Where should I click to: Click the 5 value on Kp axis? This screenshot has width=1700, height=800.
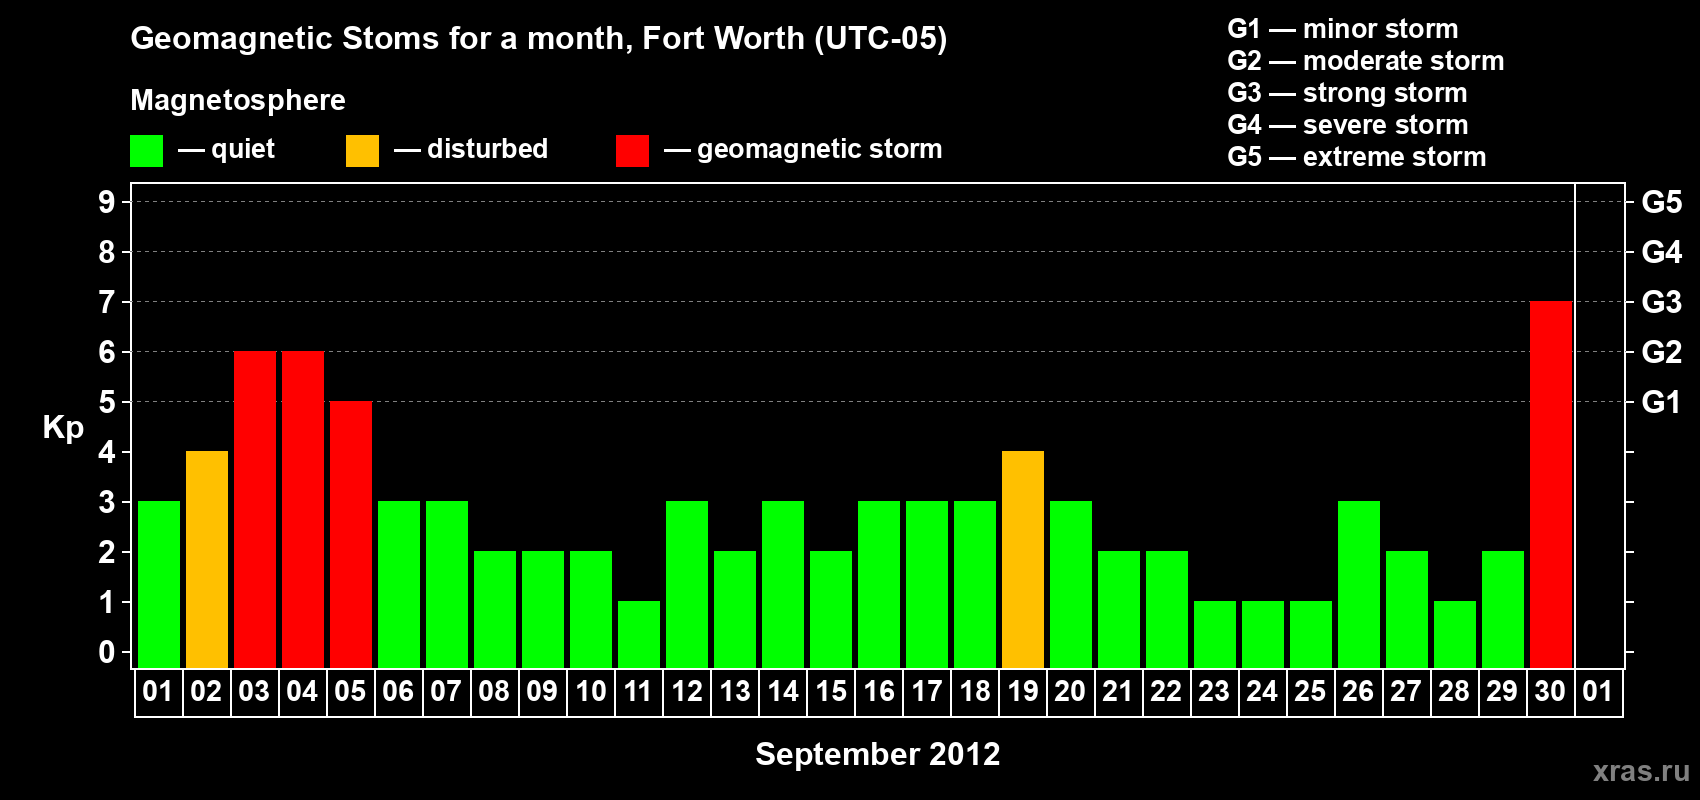click(107, 402)
